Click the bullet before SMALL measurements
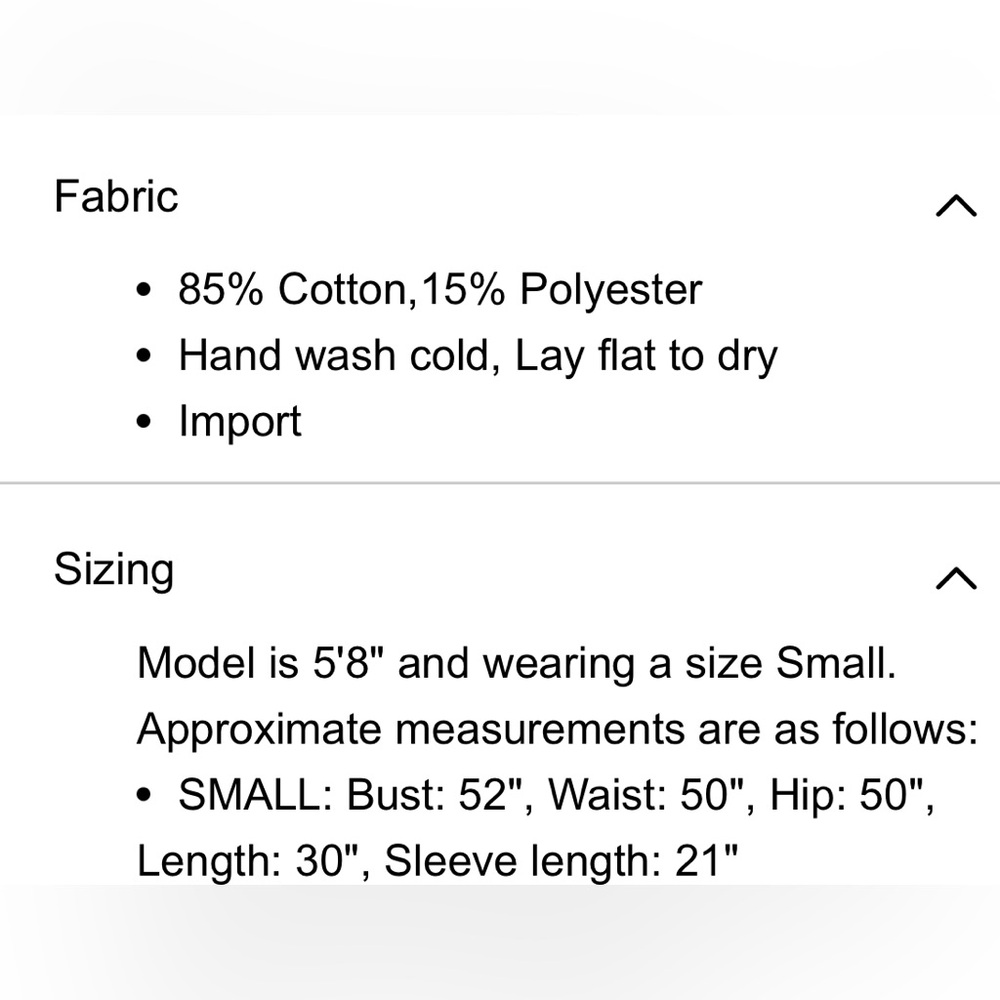The width and height of the screenshot is (1000, 1000). pyautogui.click(x=148, y=798)
